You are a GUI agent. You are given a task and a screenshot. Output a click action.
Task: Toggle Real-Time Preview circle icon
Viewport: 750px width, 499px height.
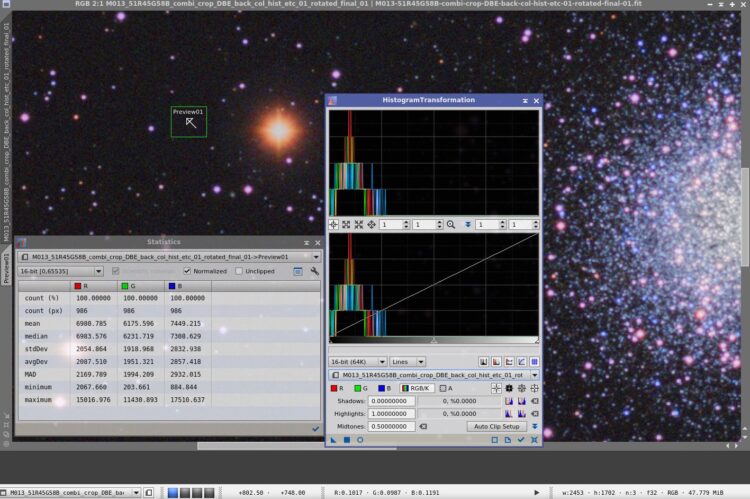click(360, 440)
